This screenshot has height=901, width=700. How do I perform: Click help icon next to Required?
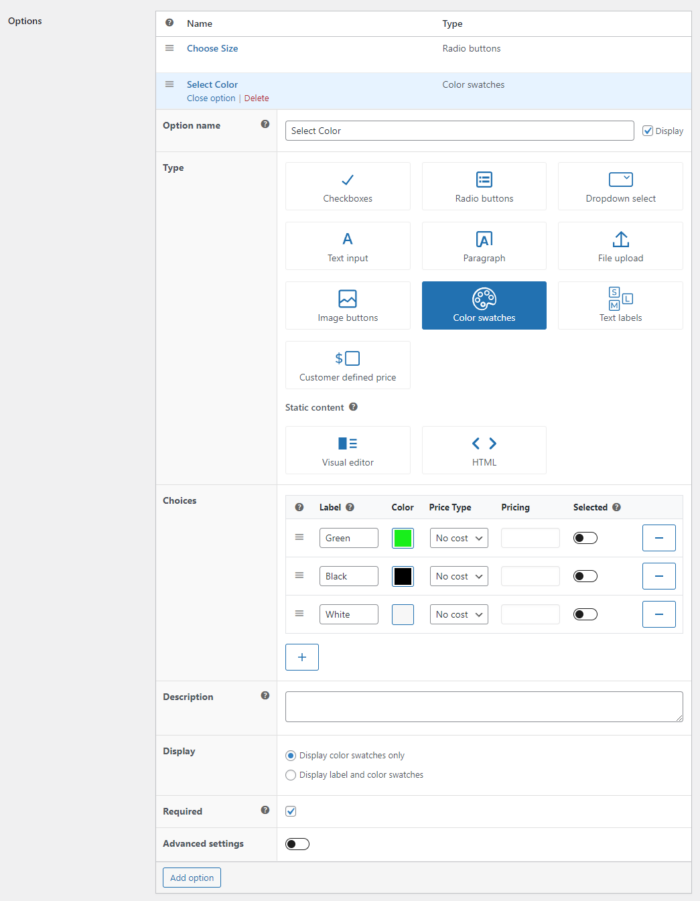pos(265,810)
